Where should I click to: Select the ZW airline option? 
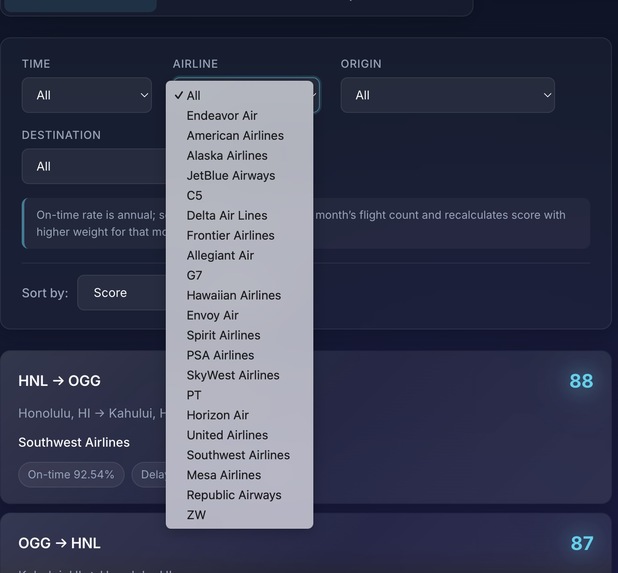239,515
